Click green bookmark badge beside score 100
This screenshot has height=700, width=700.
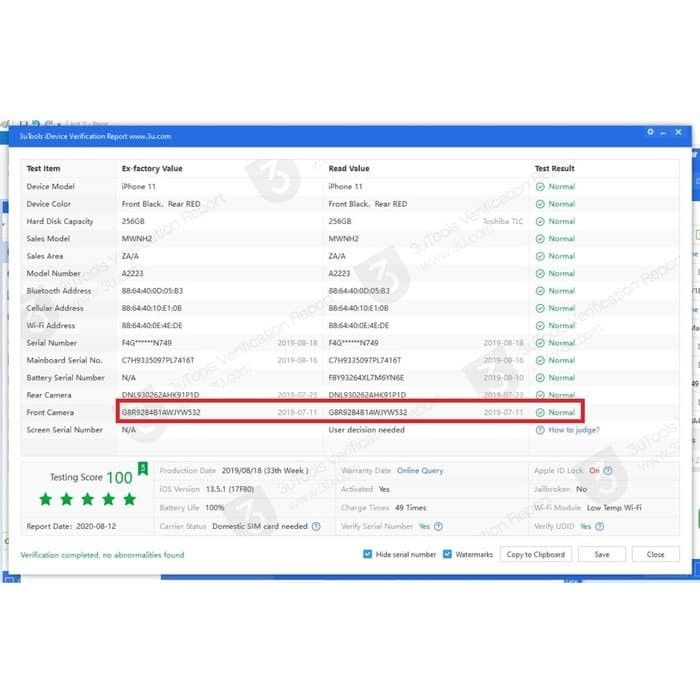tap(143, 469)
